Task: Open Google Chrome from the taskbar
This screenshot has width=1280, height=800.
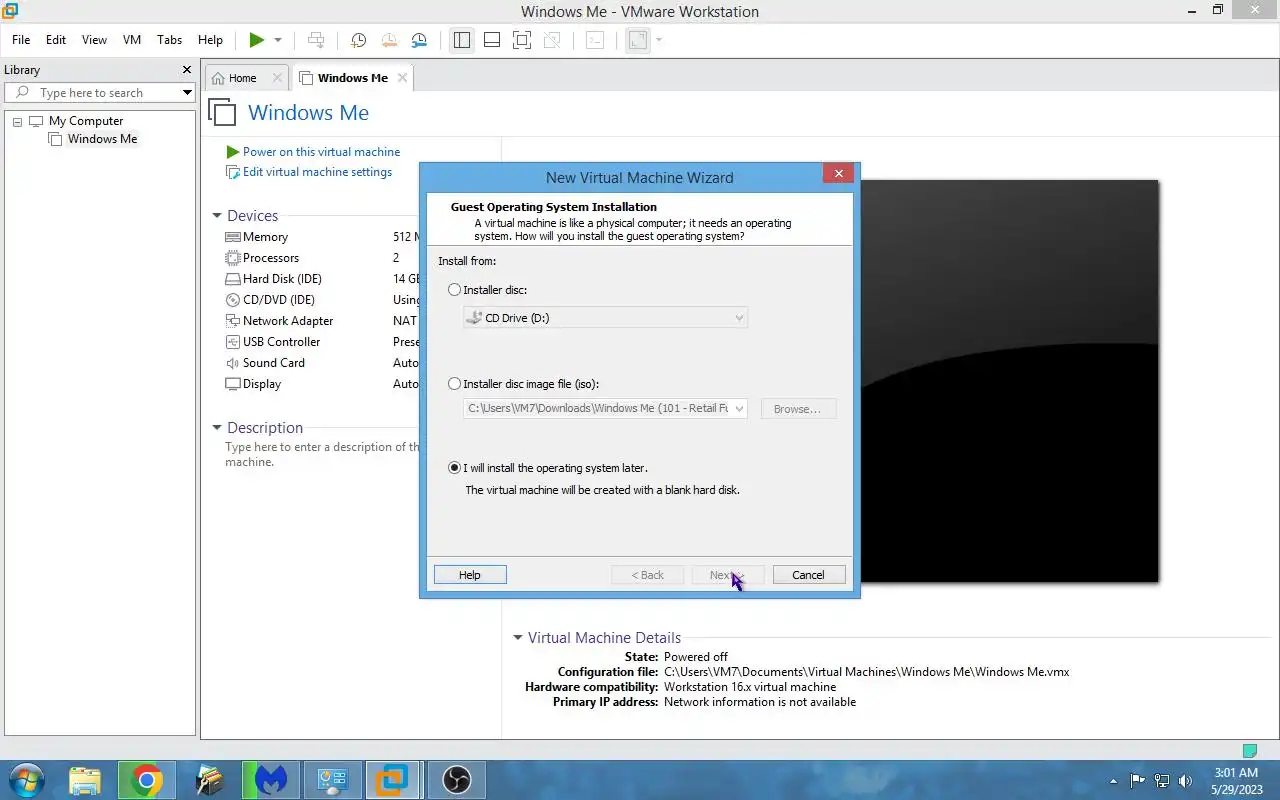Action: pyautogui.click(x=146, y=780)
